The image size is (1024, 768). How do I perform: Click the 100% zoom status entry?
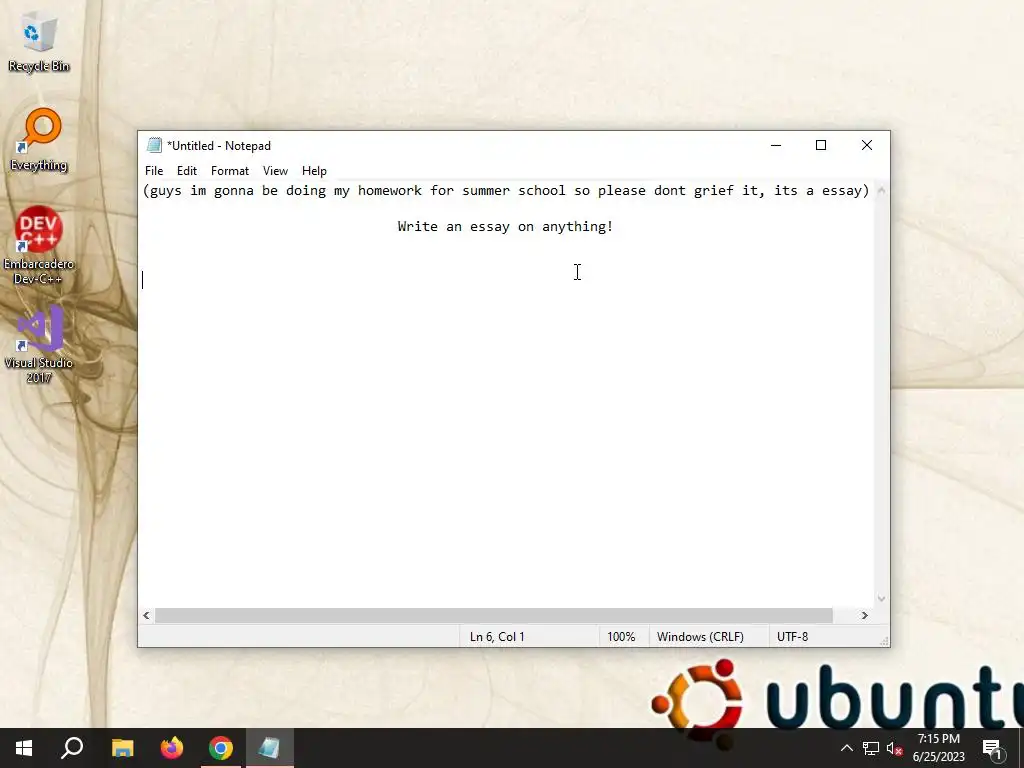coord(621,637)
